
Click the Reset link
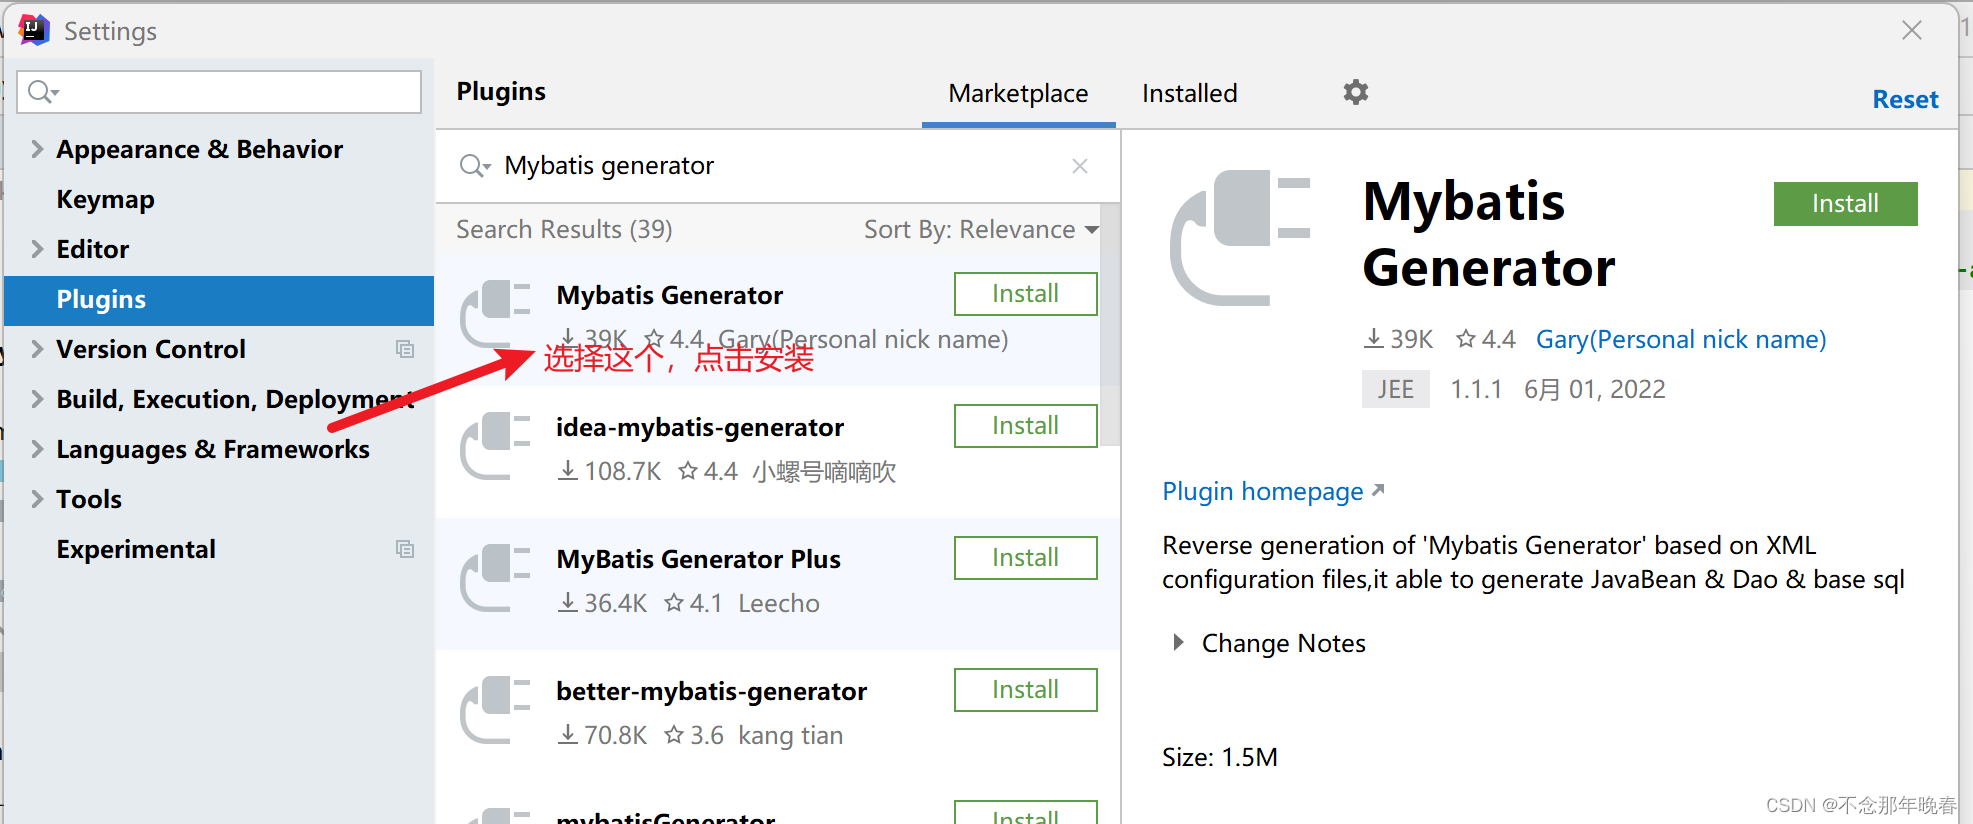tap(1904, 100)
